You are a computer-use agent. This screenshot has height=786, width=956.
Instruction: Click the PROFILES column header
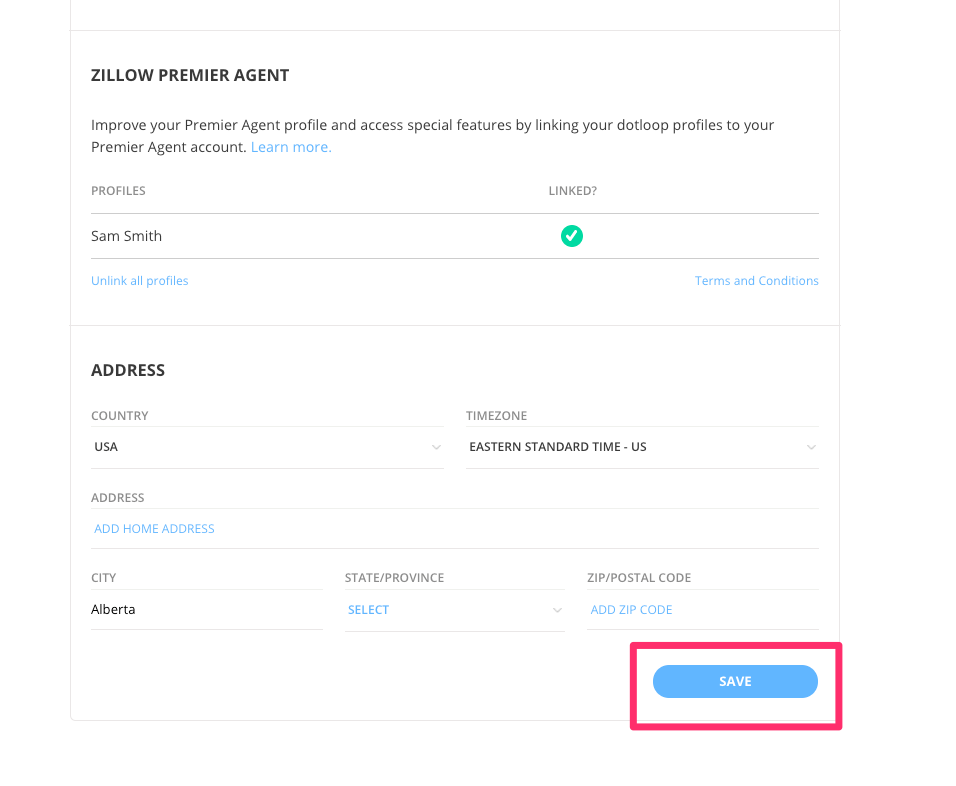click(x=118, y=190)
